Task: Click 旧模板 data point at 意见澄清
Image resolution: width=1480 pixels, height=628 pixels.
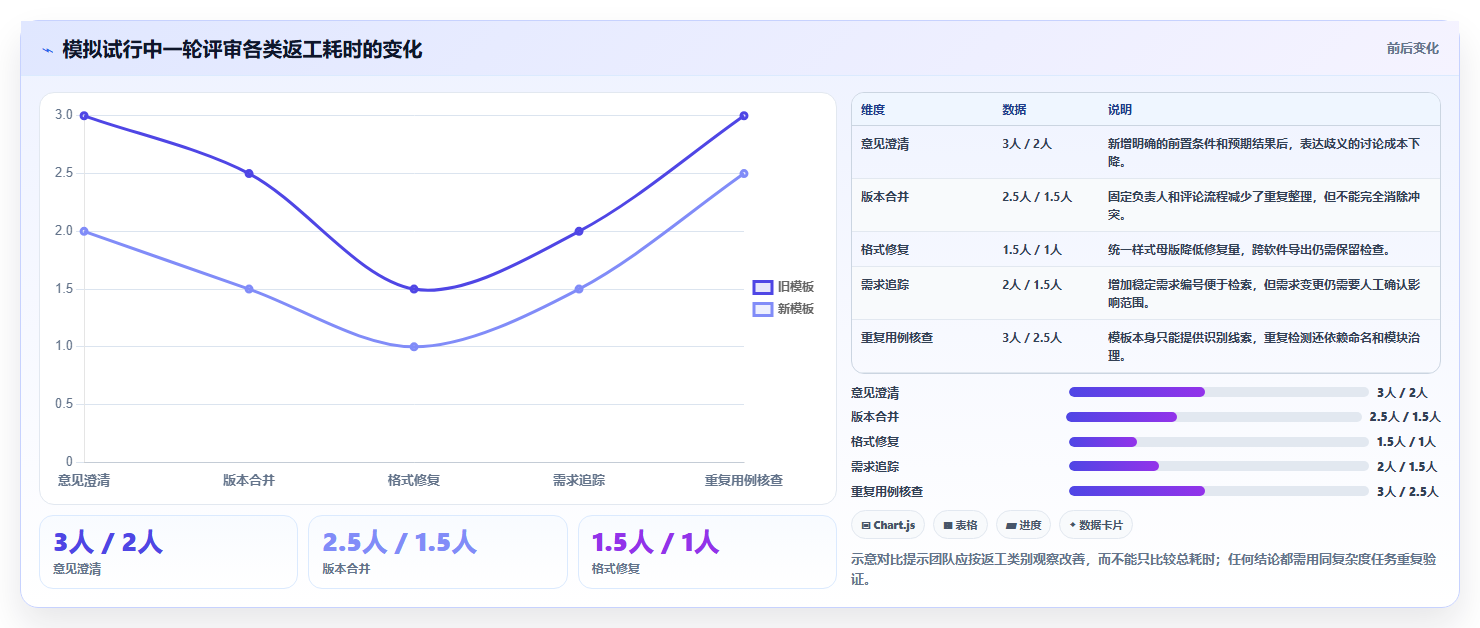Action: click(x=84, y=116)
